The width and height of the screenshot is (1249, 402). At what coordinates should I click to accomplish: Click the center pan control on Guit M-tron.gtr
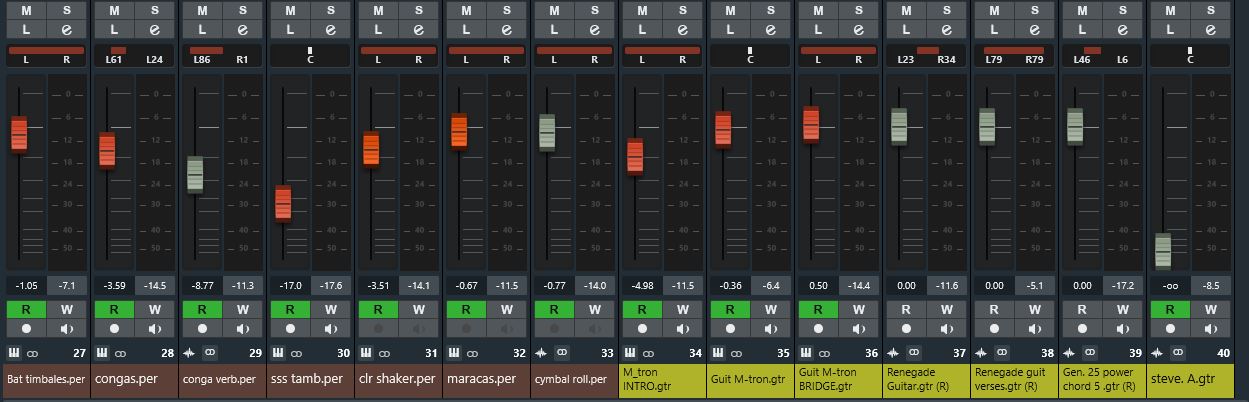[x=750, y=55]
